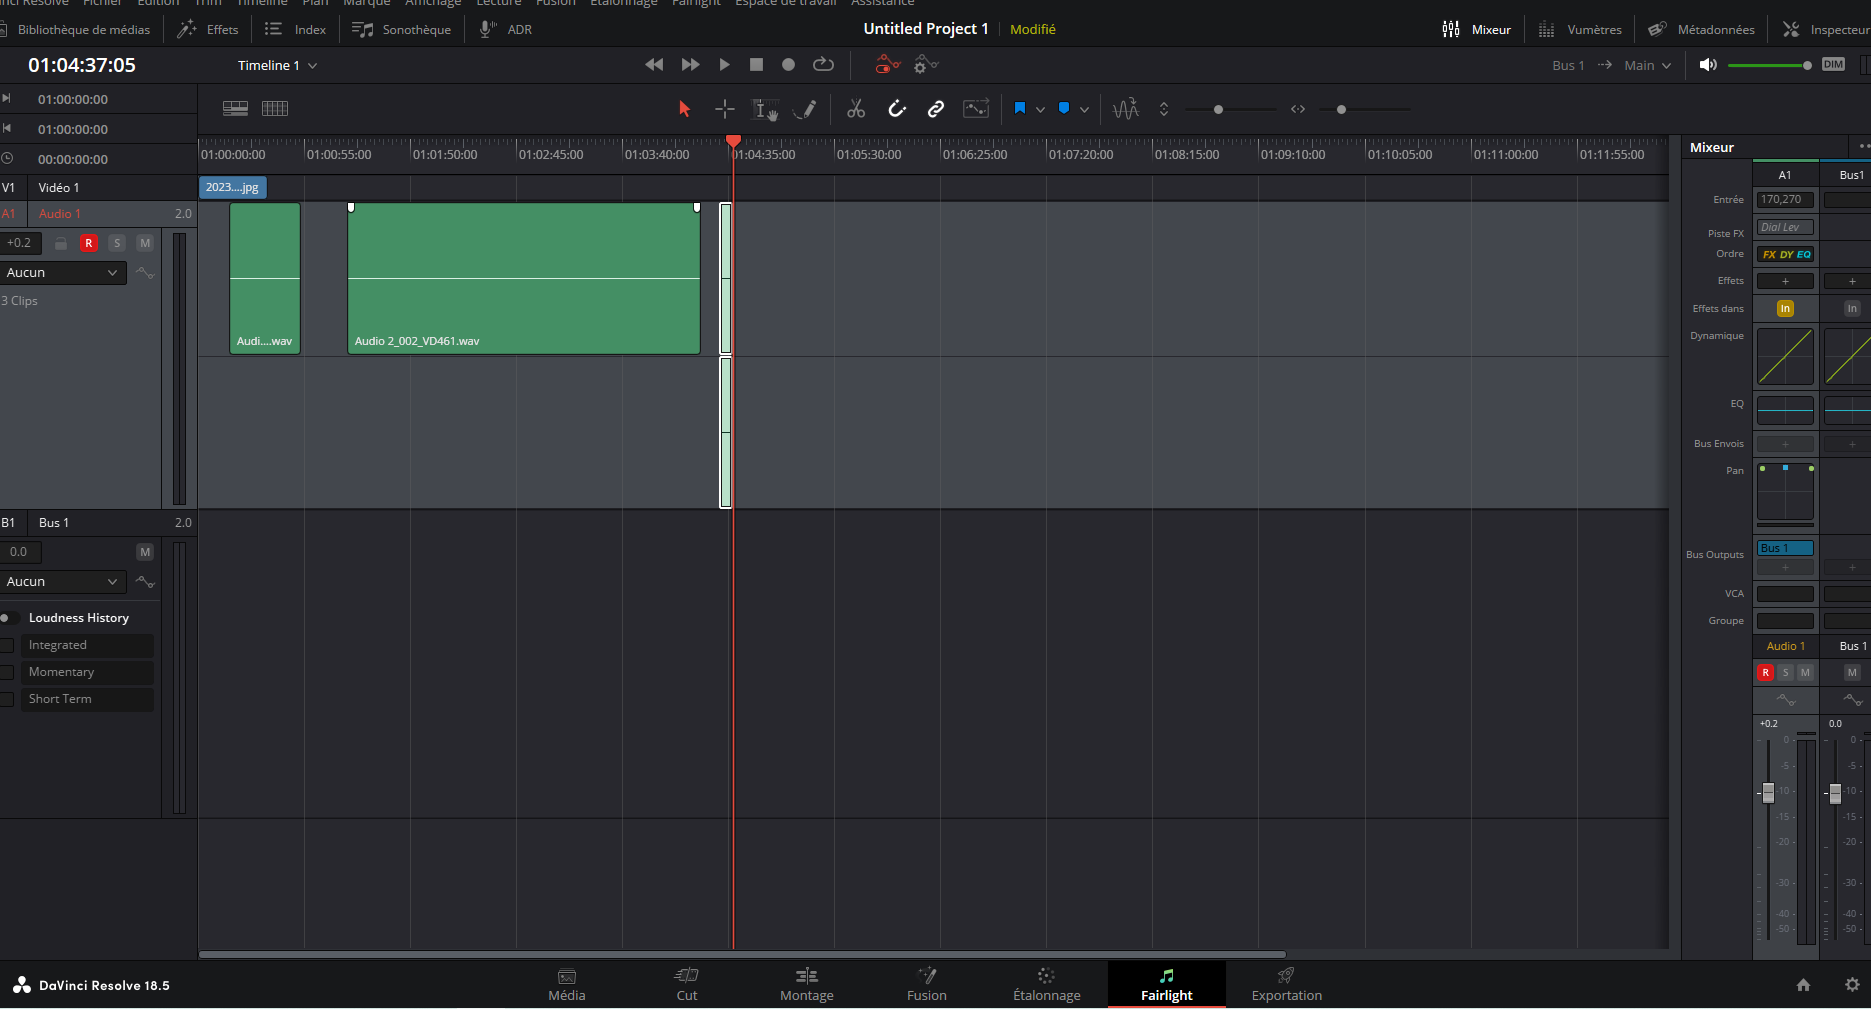Select the pointer selection tool

[x=684, y=109]
